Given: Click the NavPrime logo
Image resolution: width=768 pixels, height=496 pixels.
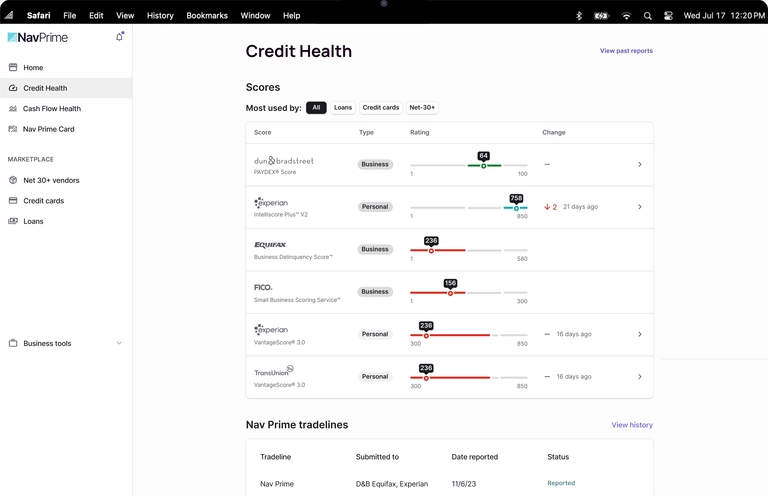Looking at the screenshot, I should (x=38, y=37).
